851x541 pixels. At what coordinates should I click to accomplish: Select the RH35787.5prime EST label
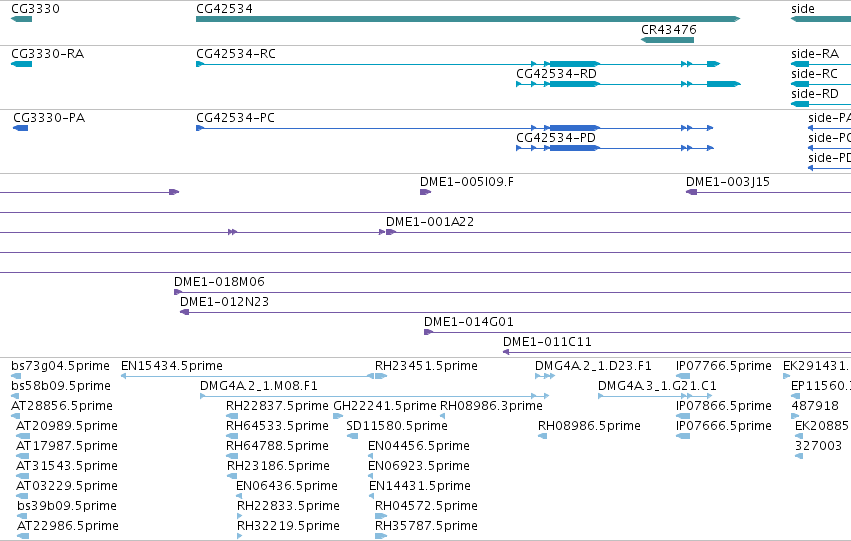coord(426,527)
